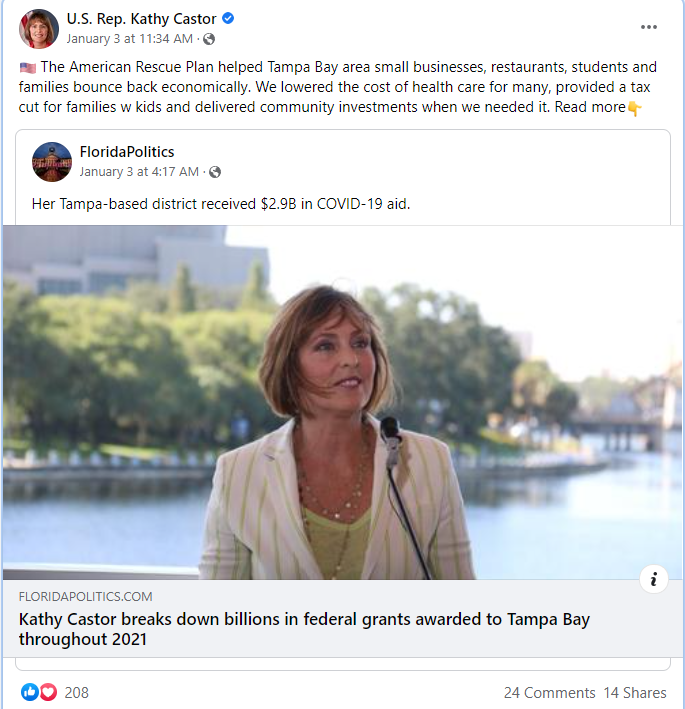
Task: Click the January 3 at 4:17 AM timestamp
Action: point(138,172)
